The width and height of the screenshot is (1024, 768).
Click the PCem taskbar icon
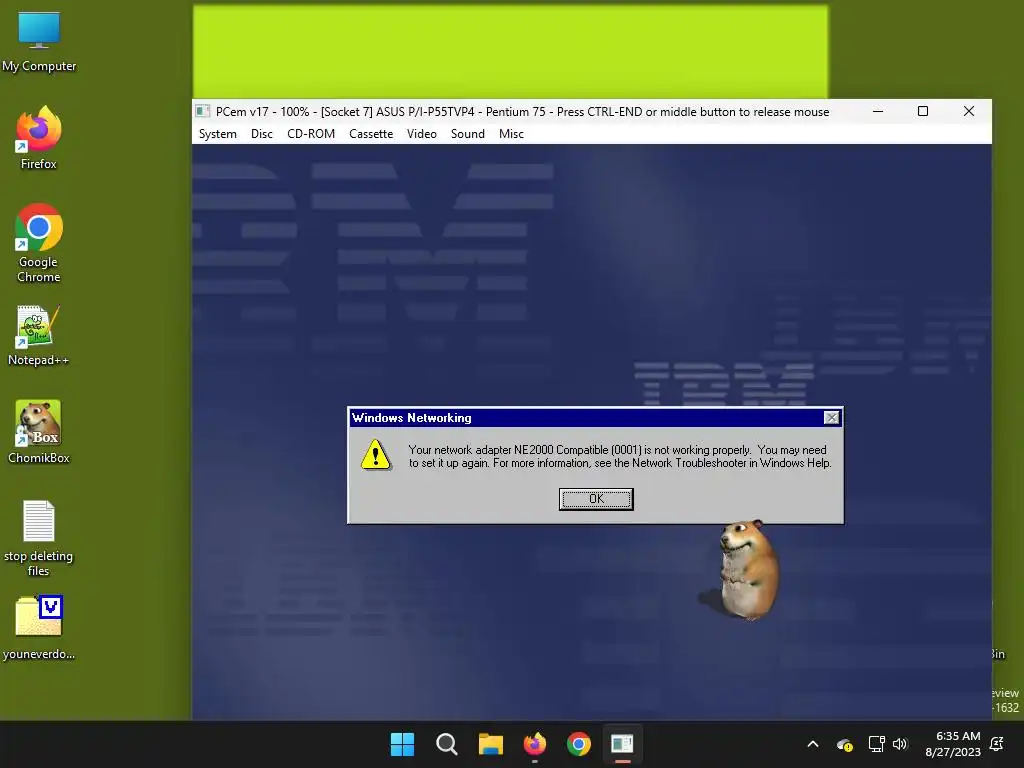[x=622, y=744]
